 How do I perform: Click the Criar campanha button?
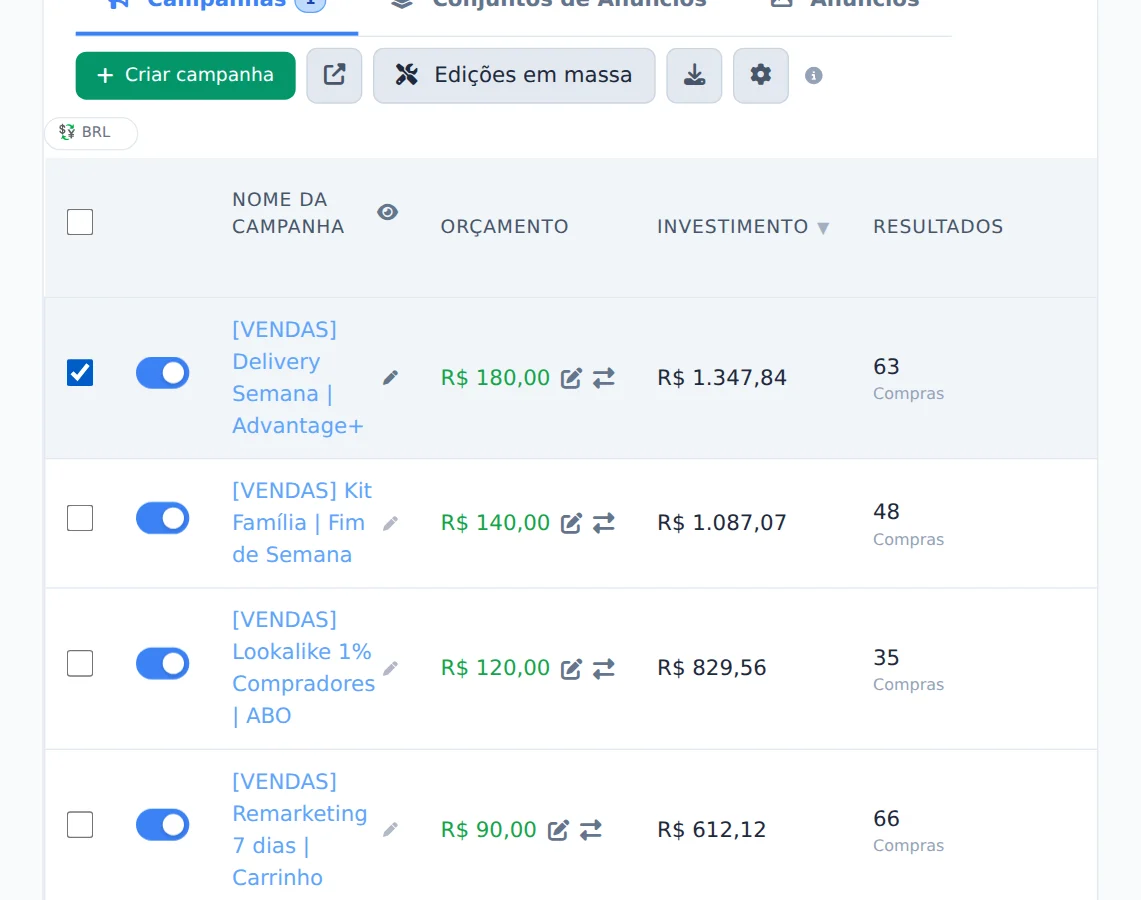point(186,75)
